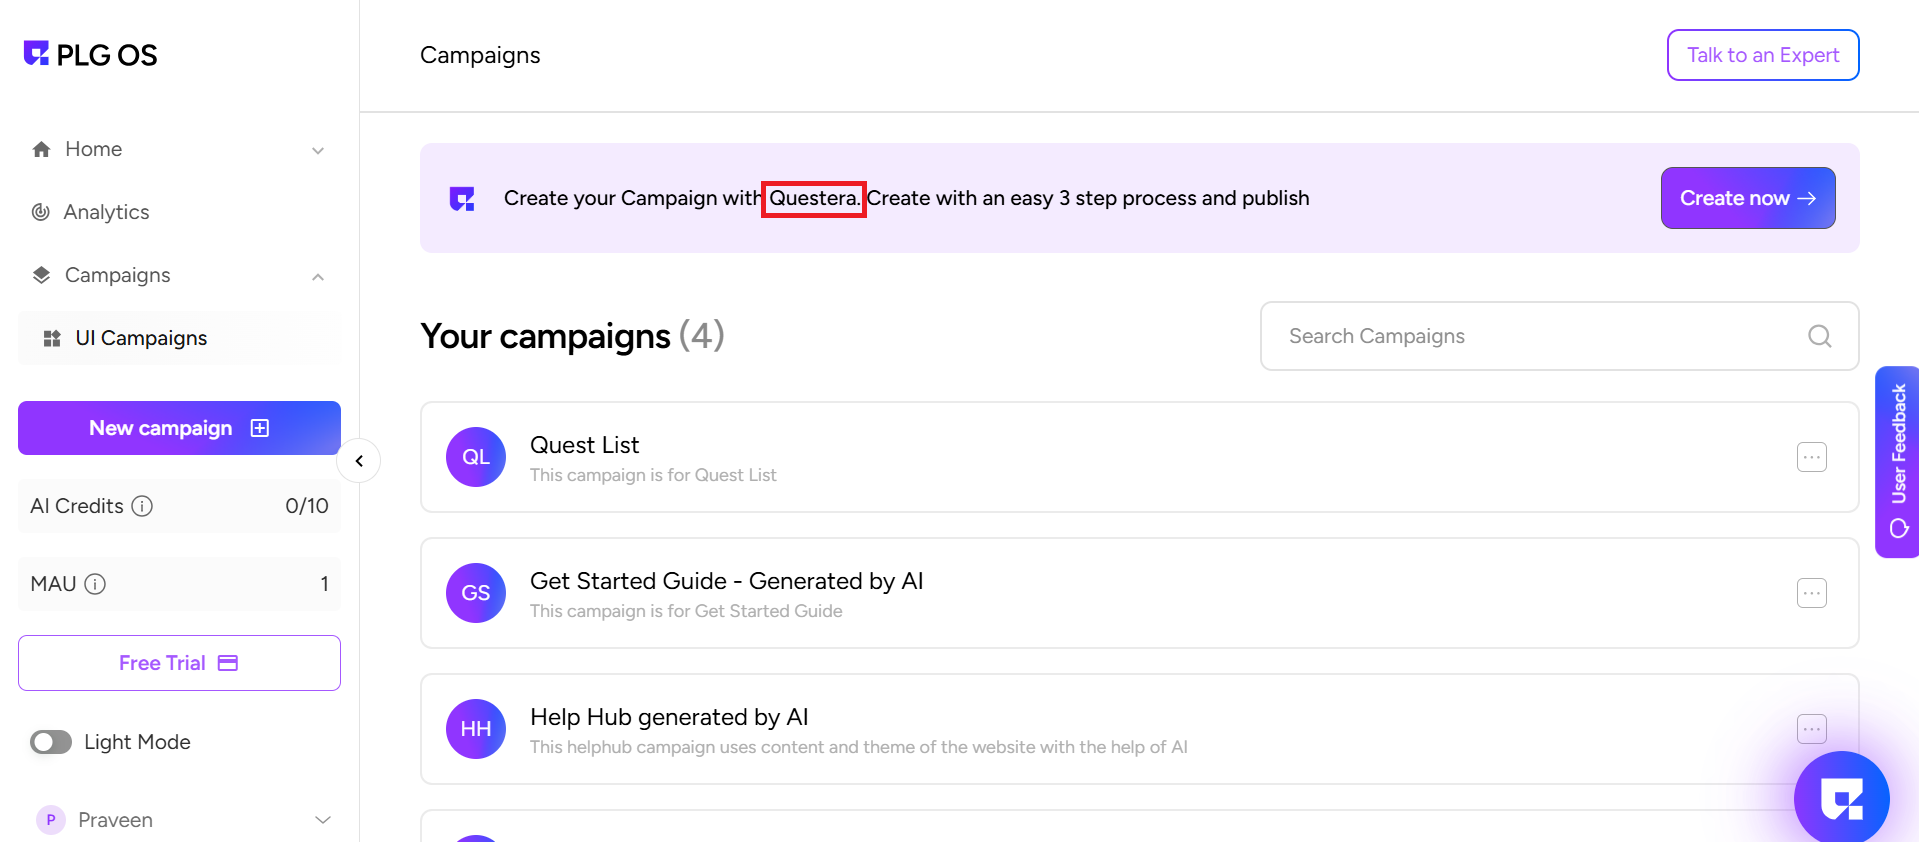
Task: Click the search magnifier icon
Action: pyautogui.click(x=1819, y=336)
